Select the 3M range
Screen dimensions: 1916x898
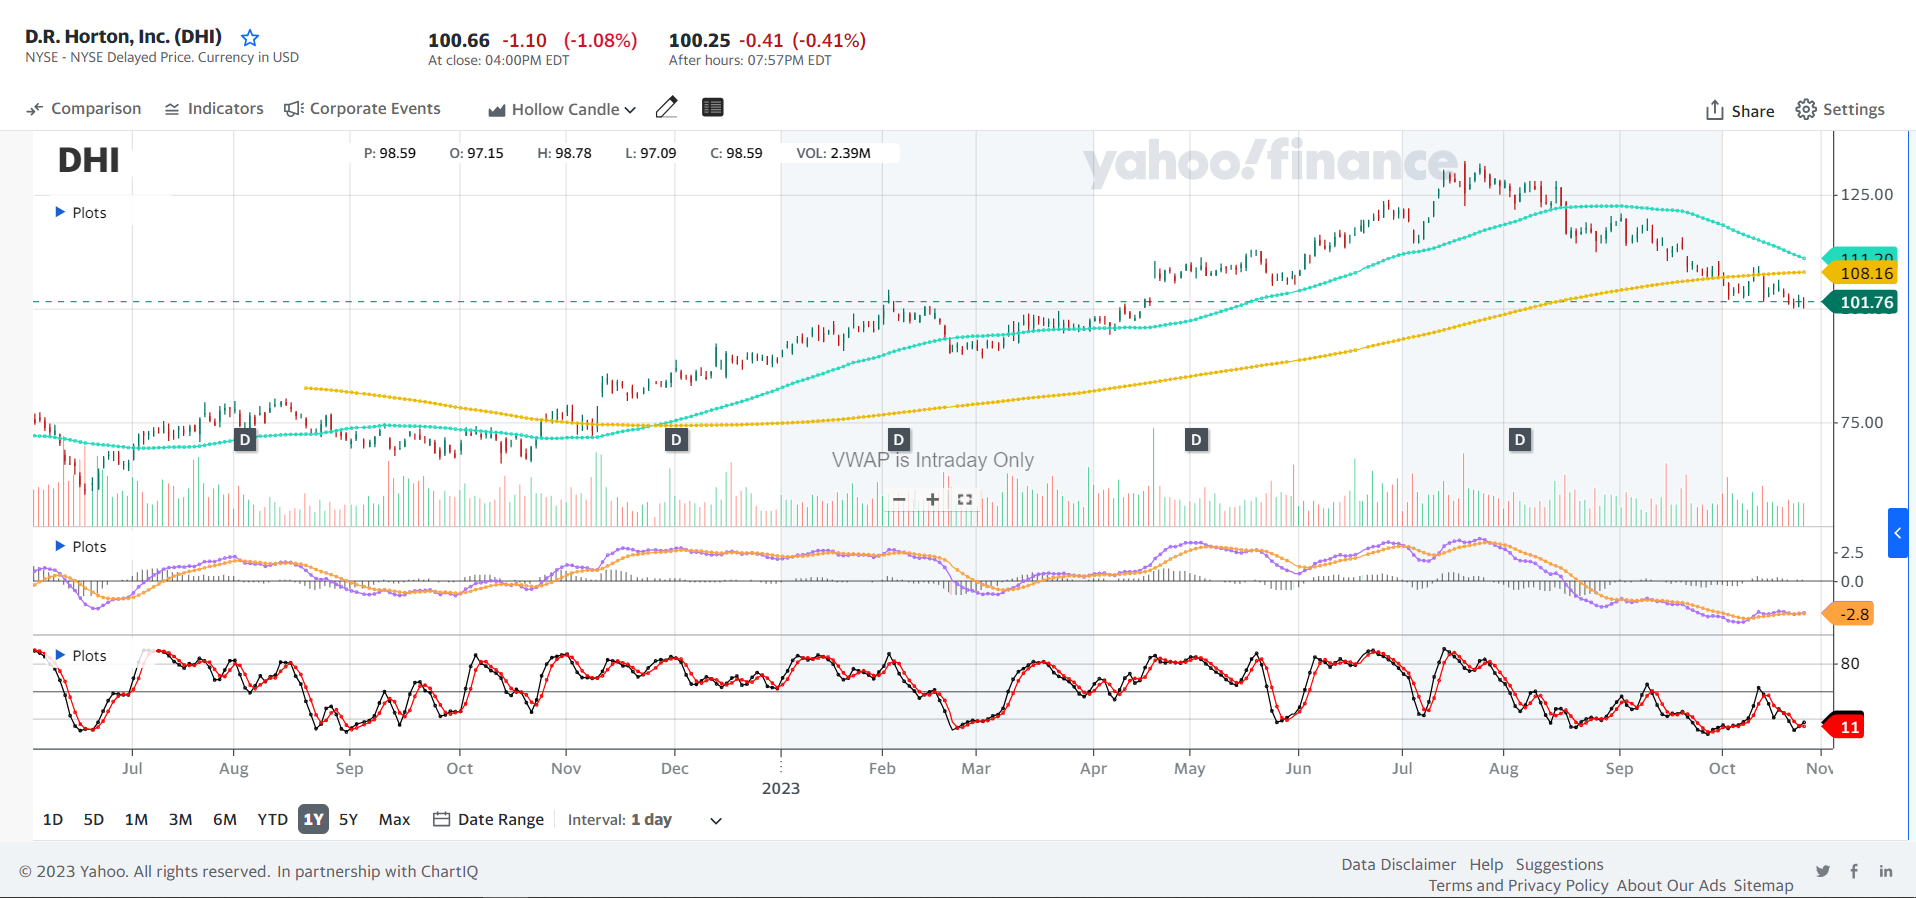point(180,819)
